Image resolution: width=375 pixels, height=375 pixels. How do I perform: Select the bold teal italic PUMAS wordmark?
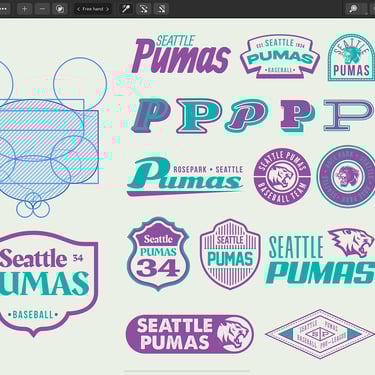click(321, 273)
